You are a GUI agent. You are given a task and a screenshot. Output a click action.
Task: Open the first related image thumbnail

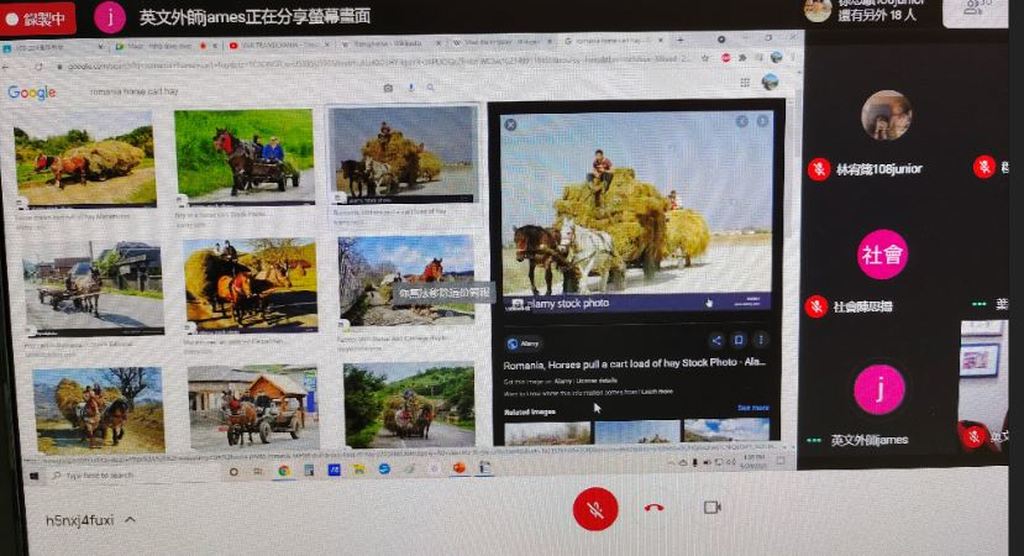point(547,432)
